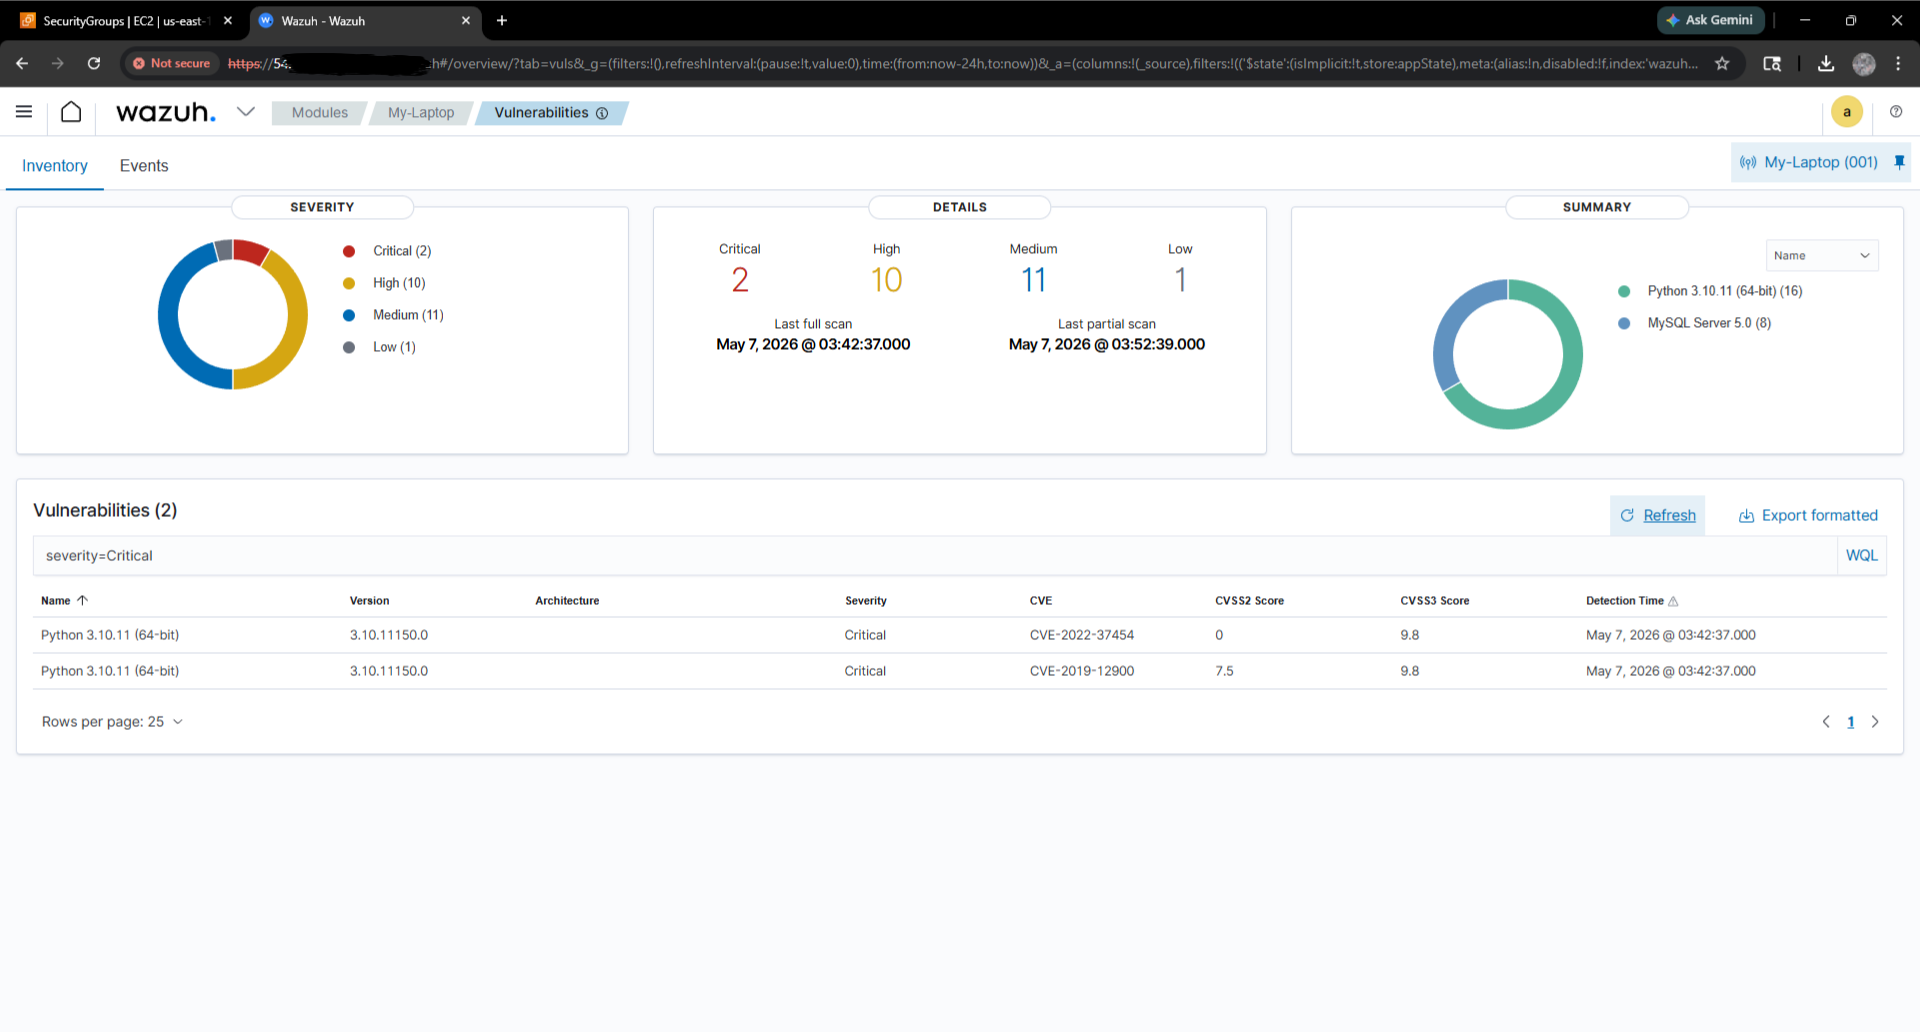Open the Wazuh hamburger navigation menu

[24, 112]
